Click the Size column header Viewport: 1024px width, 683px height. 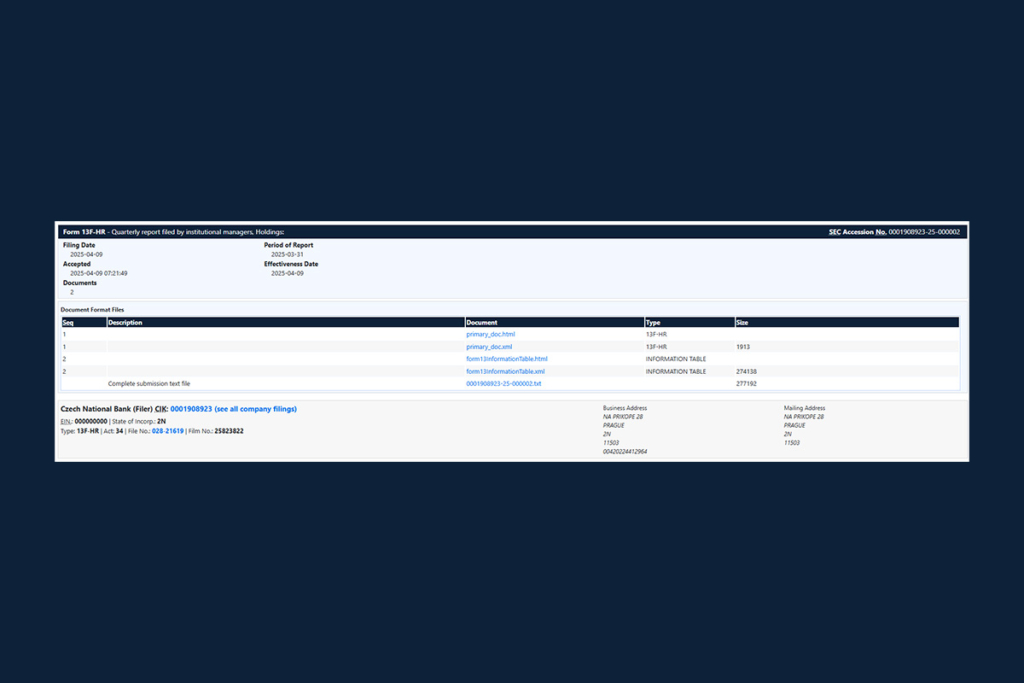pos(742,323)
